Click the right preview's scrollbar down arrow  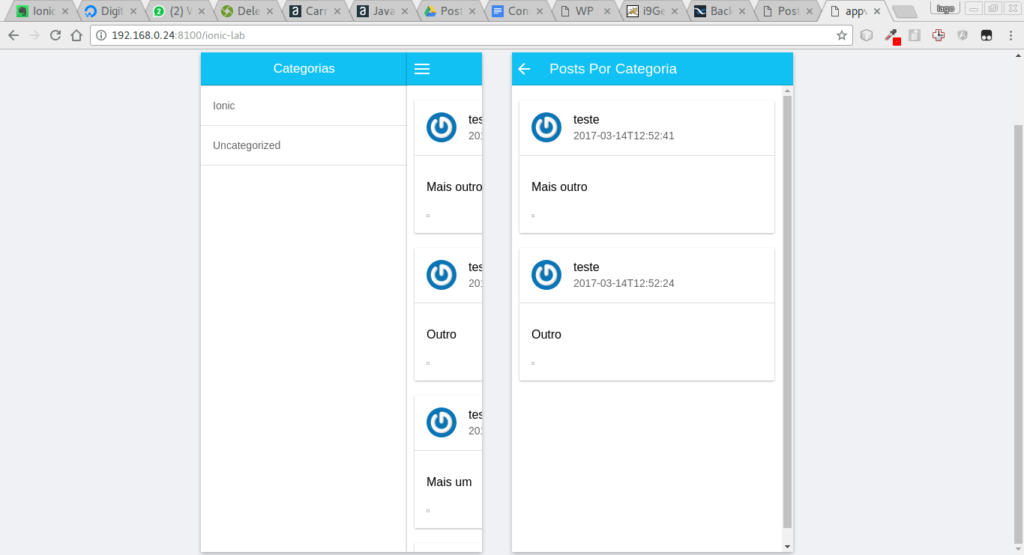[787, 546]
